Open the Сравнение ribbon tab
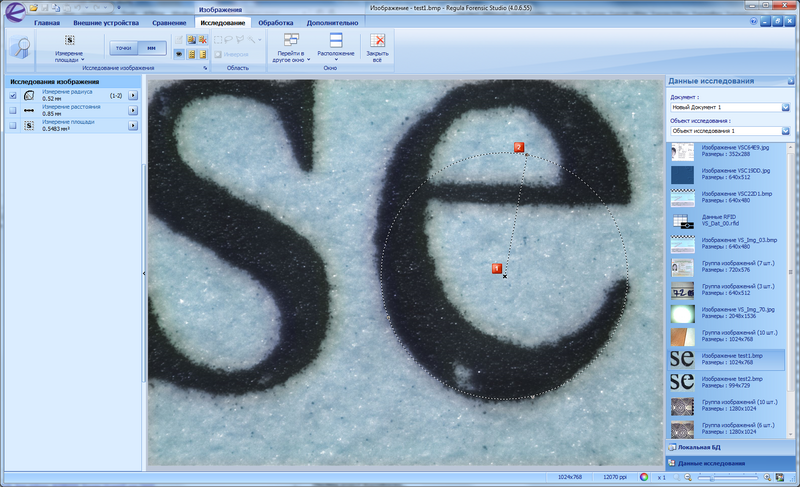The width and height of the screenshot is (800, 487). tap(168, 21)
